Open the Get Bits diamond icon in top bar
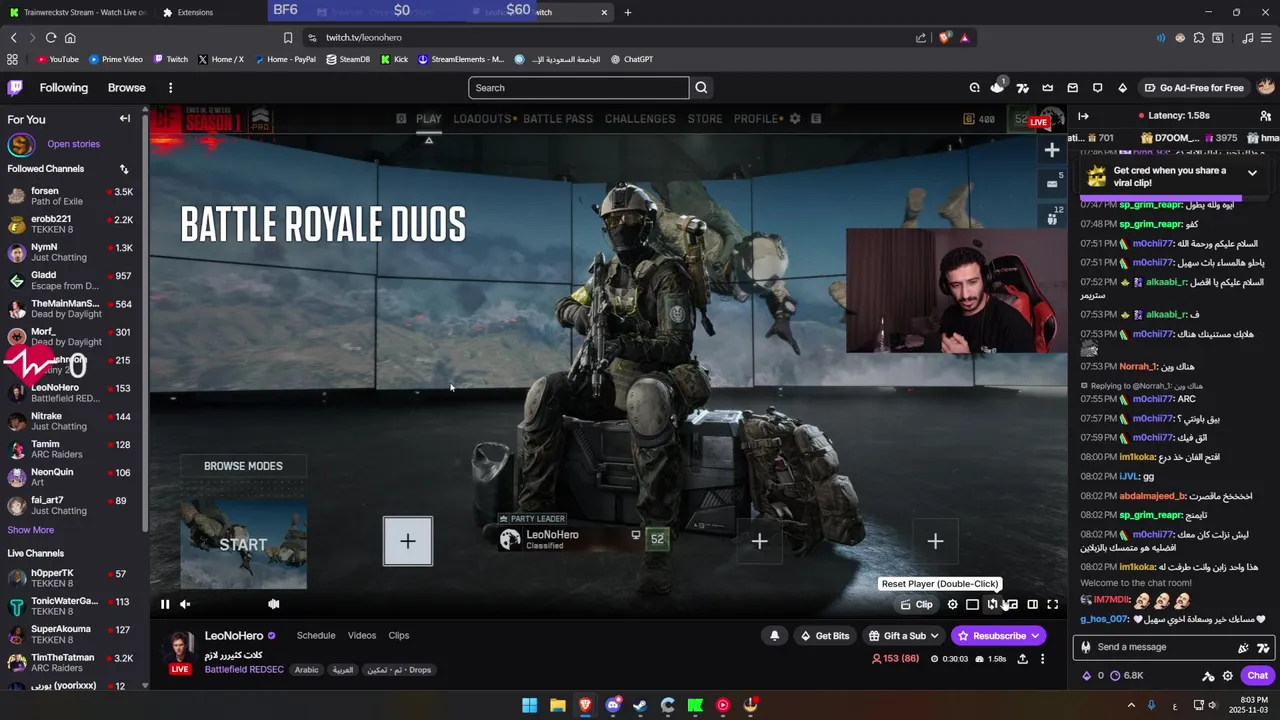Image resolution: width=1280 pixels, height=720 pixels. pyautogui.click(x=1123, y=88)
